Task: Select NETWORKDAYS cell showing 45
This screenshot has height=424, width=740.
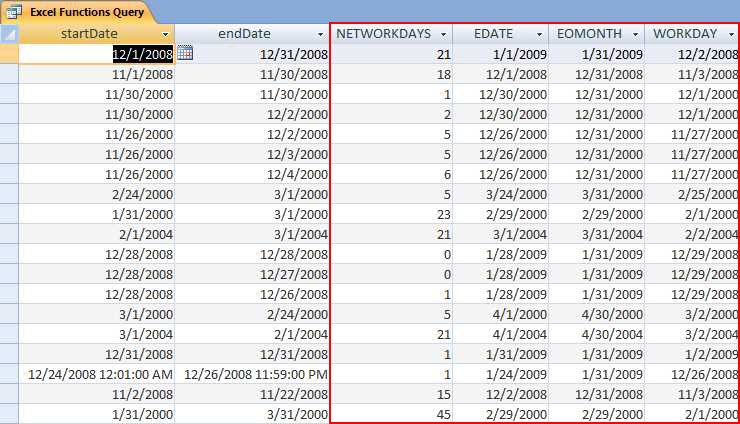Action: pyautogui.click(x=391, y=414)
